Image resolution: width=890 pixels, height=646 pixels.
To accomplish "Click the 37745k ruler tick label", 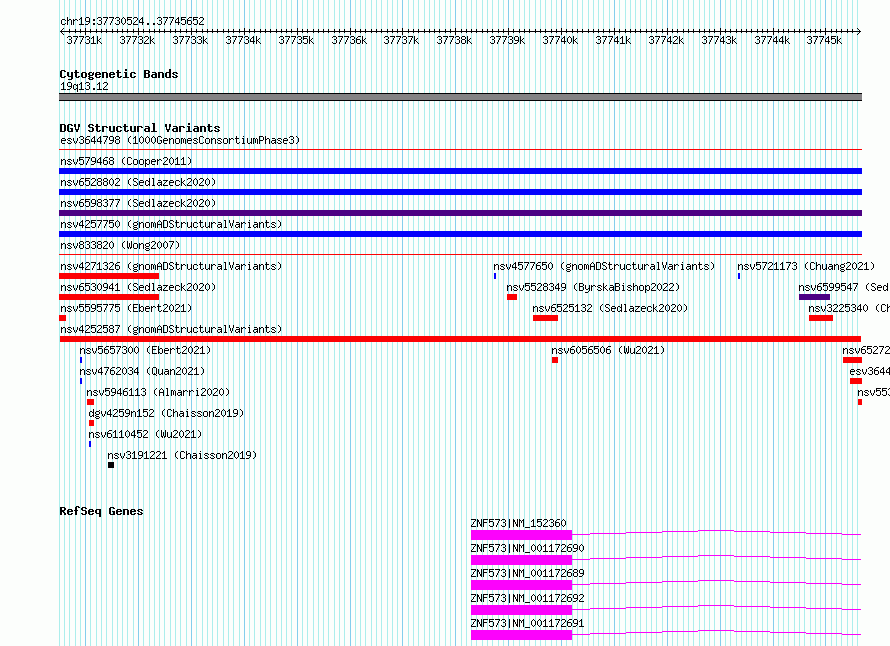I will (x=824, y=40).
